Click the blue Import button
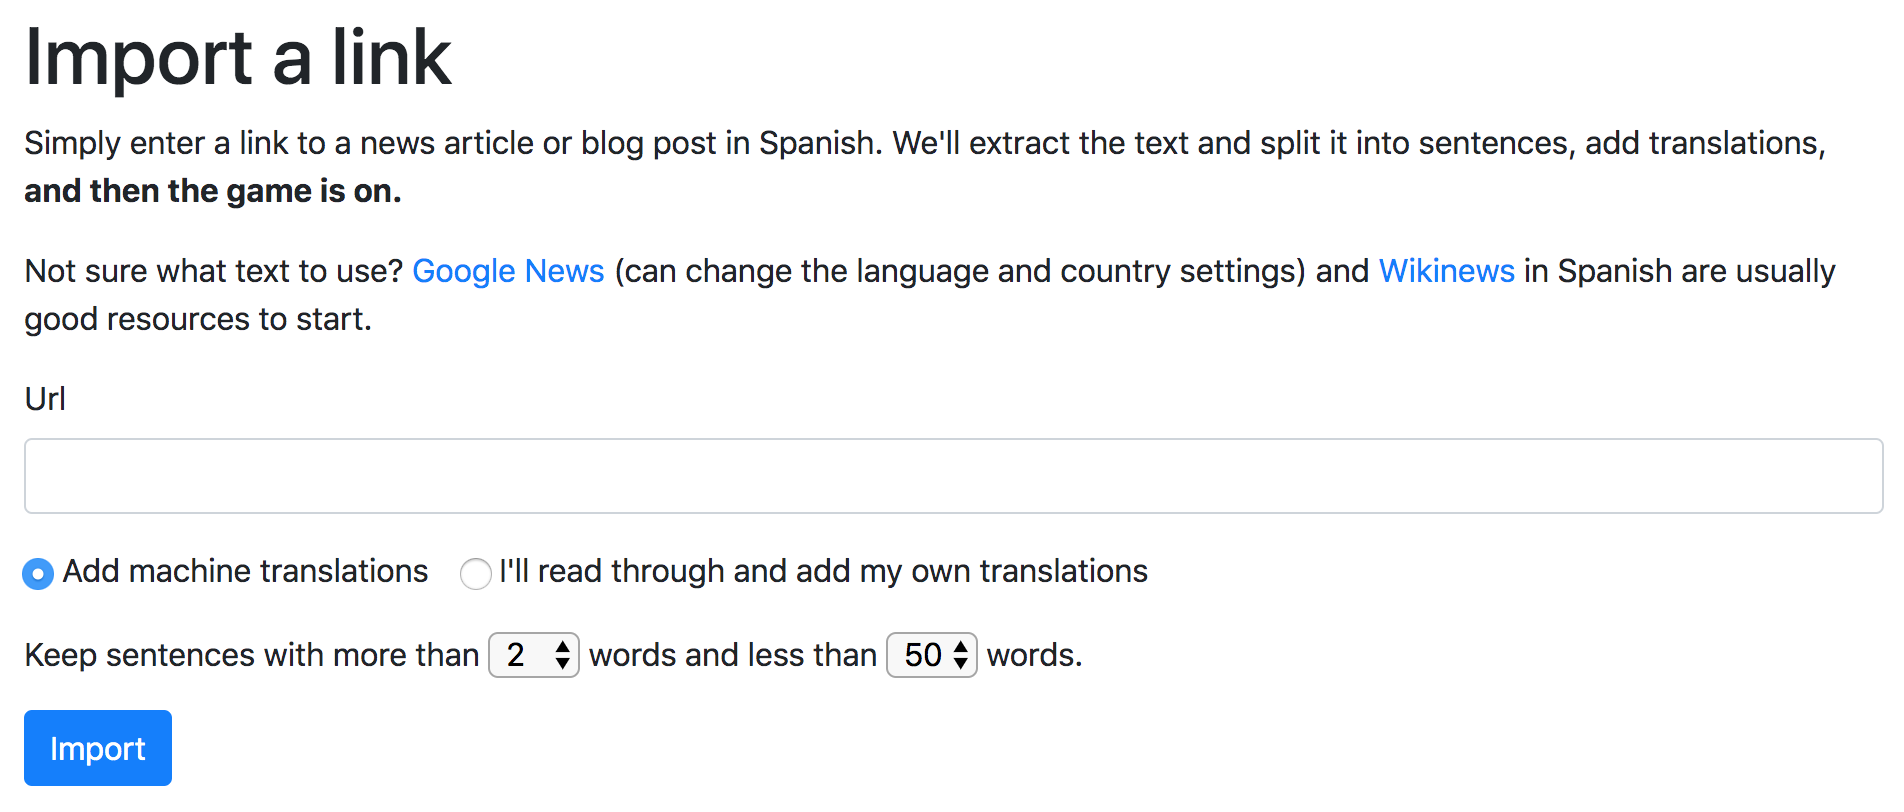1904x812 pixels. click(98, 748)
